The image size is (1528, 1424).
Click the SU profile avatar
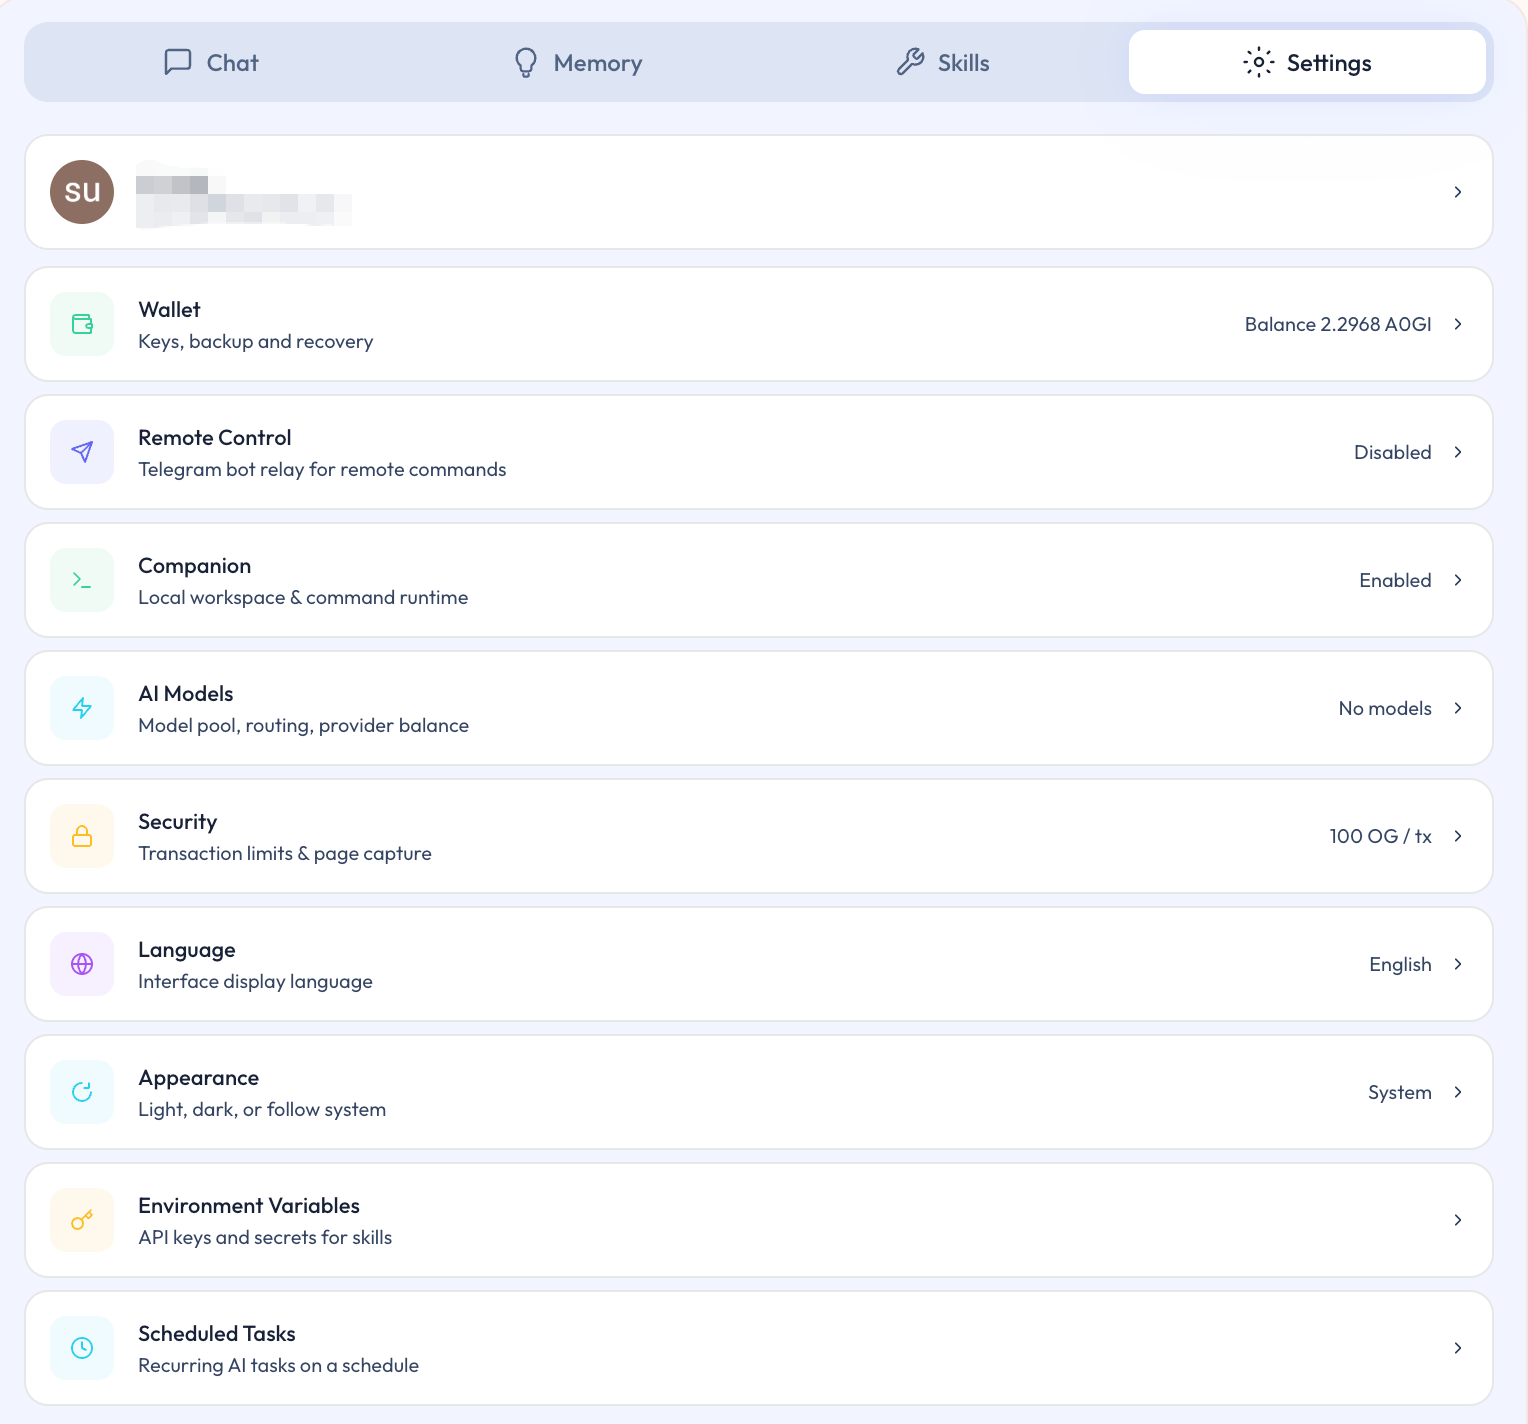(x=82, y=192)
